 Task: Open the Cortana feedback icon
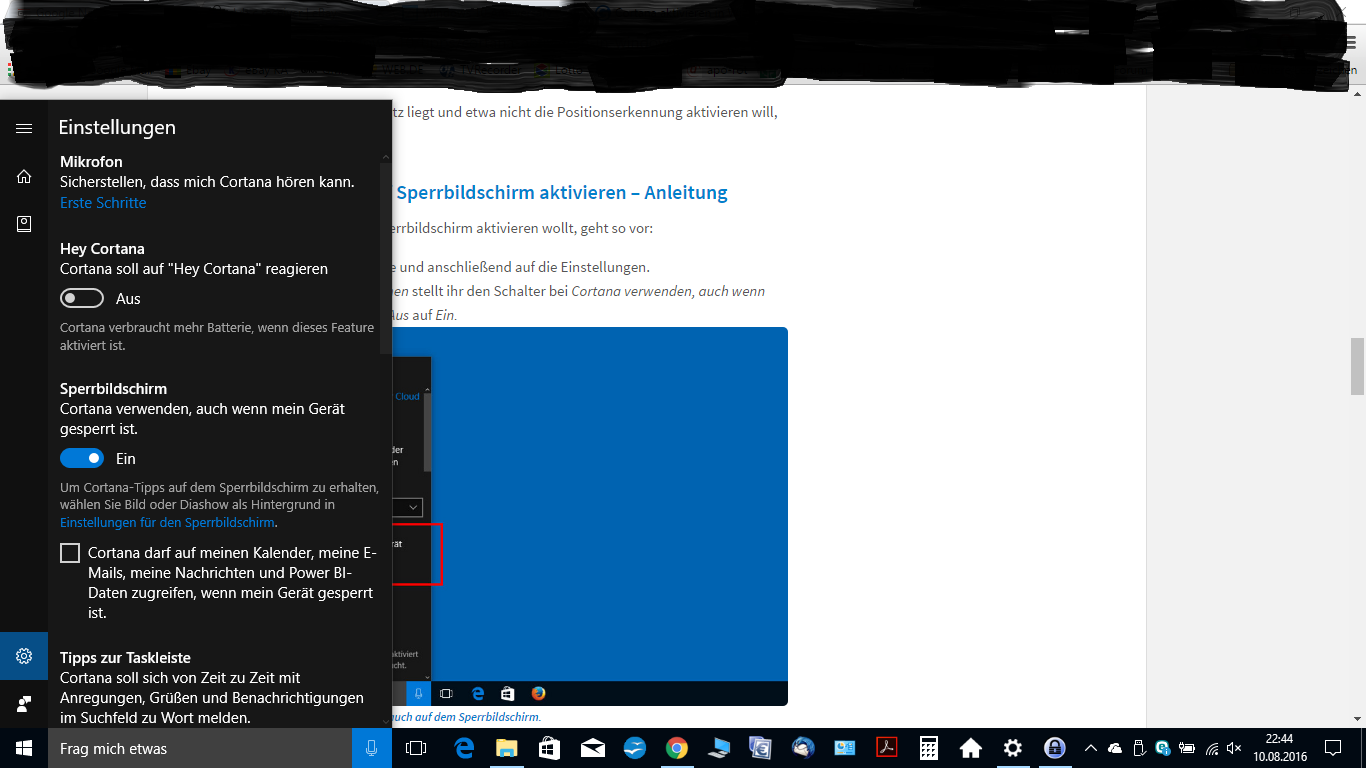[x=24, y=704]
